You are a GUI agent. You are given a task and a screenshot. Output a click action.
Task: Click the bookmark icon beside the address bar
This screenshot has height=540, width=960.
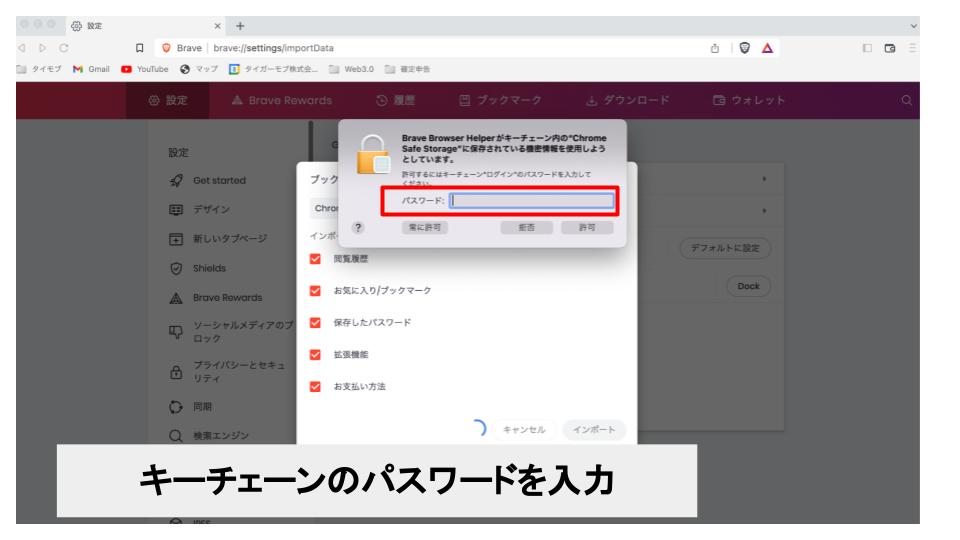[x=140, y=48]
